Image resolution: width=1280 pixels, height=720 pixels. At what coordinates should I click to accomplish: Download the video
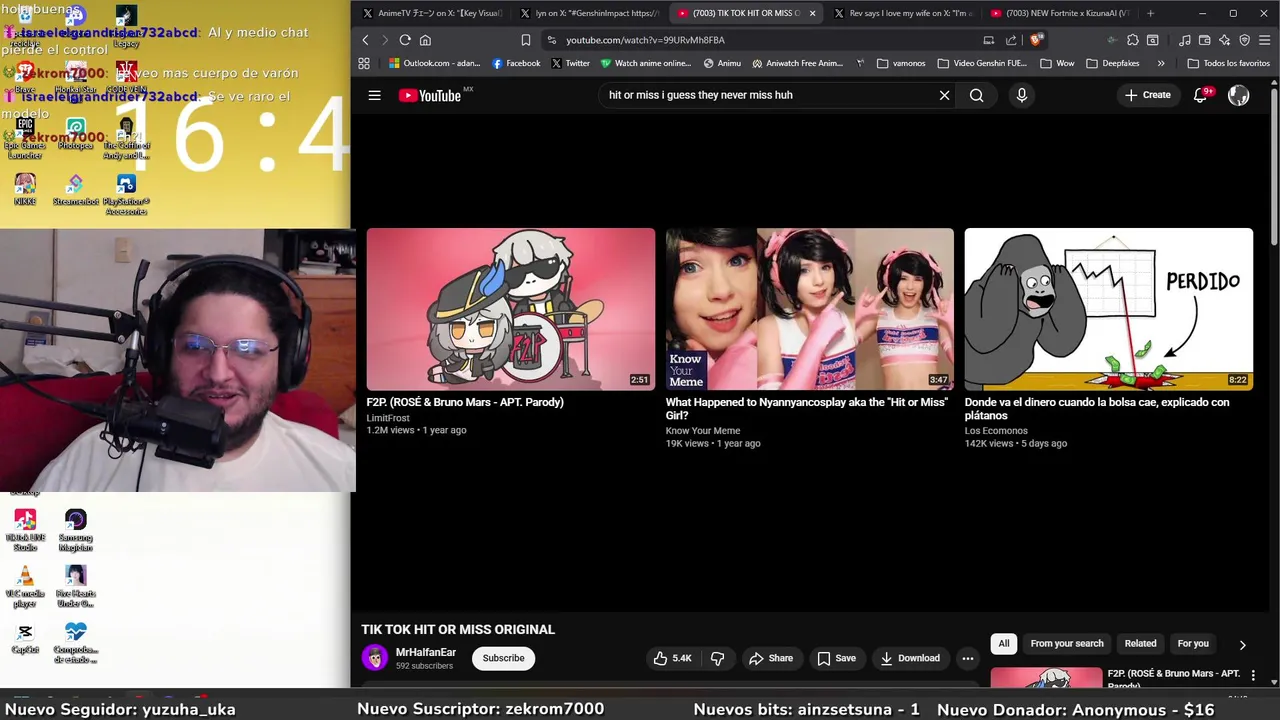(910, 658)
